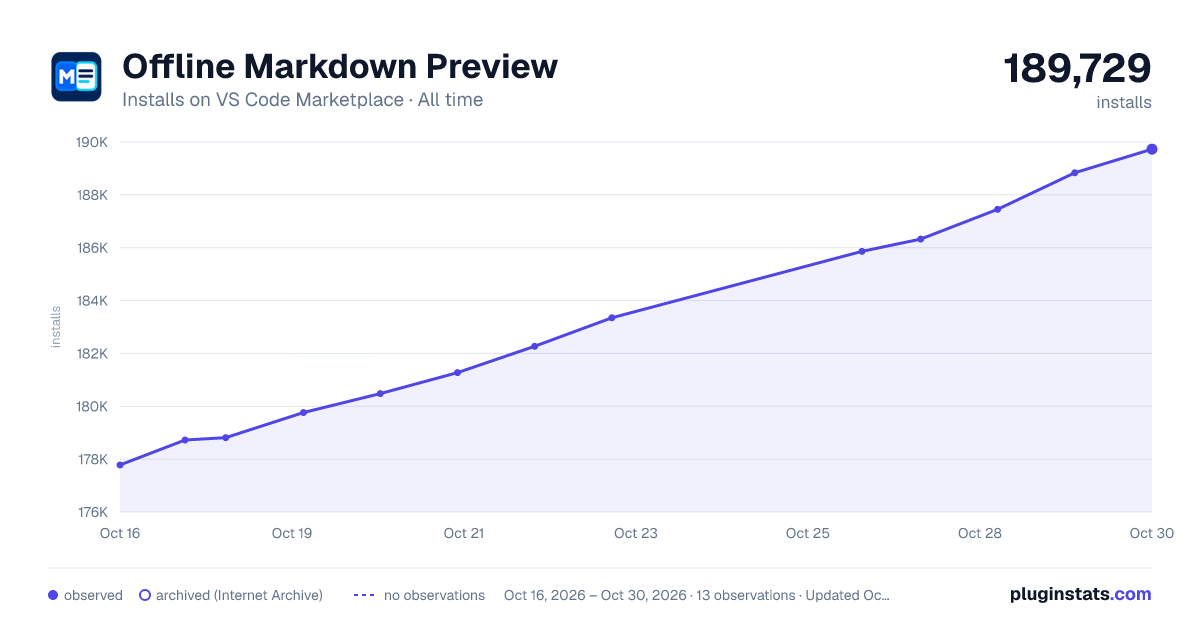
Task: Click the 178K y-axis label
Action: coord(92,460)
